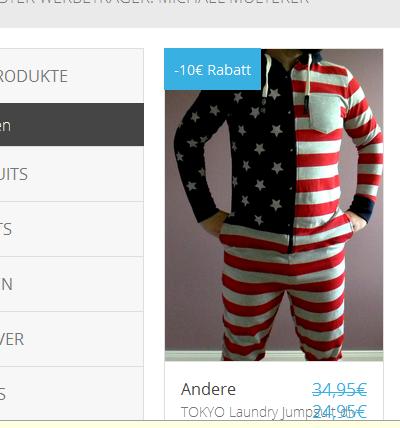400x428 pixels.
Task: Click the gray Werbeträger banner text
Action: pos(154,2)
